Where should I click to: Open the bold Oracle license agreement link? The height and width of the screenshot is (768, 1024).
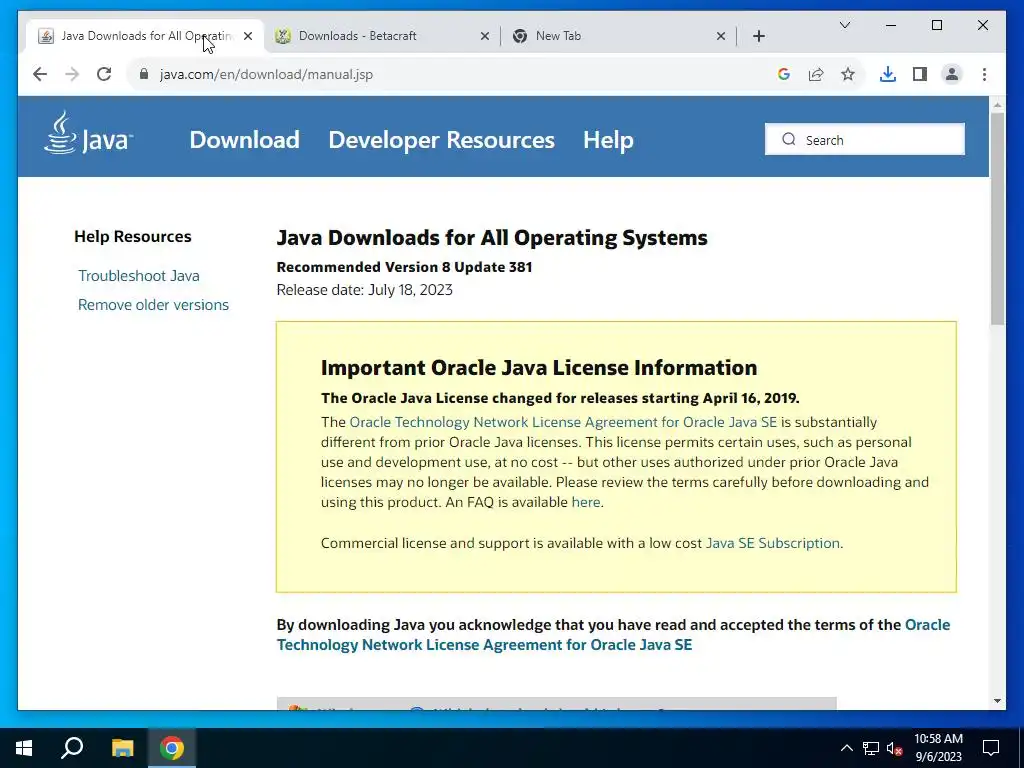[x=613, y=635]
